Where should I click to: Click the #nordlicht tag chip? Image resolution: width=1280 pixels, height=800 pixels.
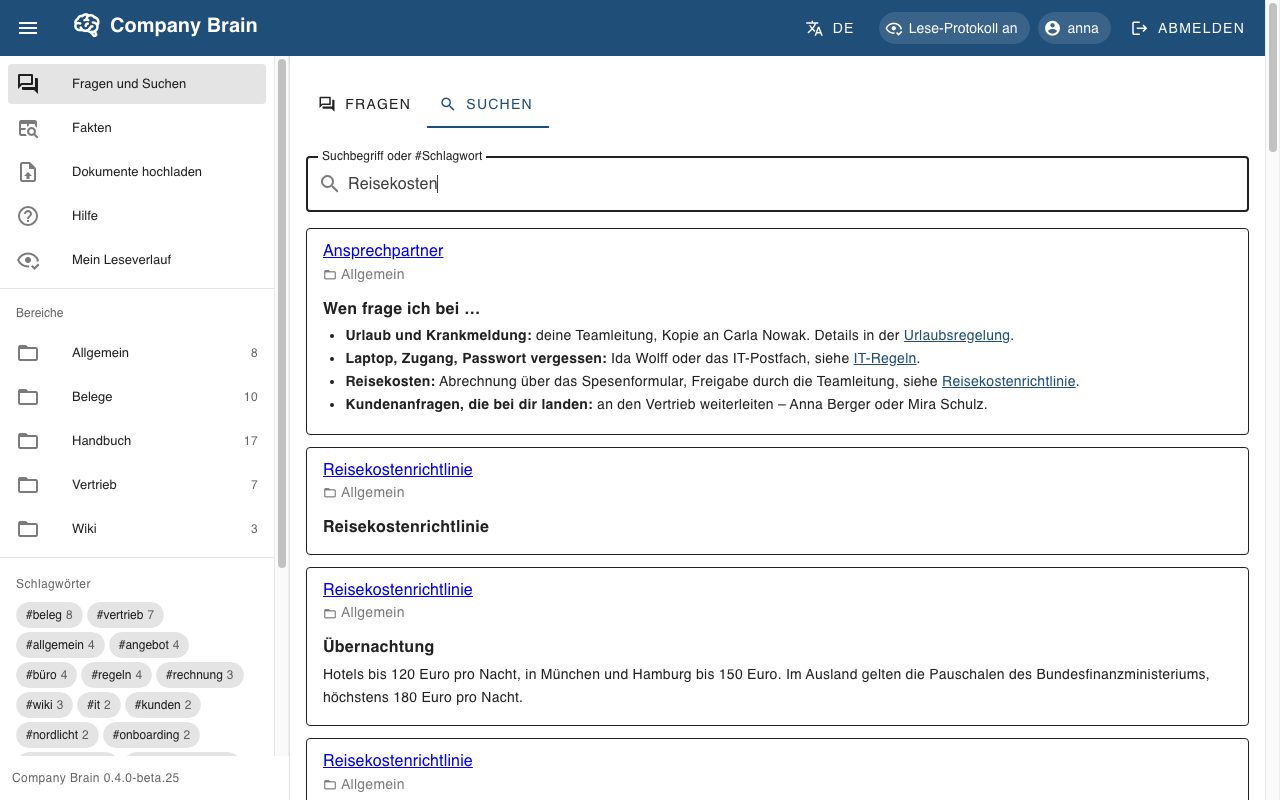[57, 735]
